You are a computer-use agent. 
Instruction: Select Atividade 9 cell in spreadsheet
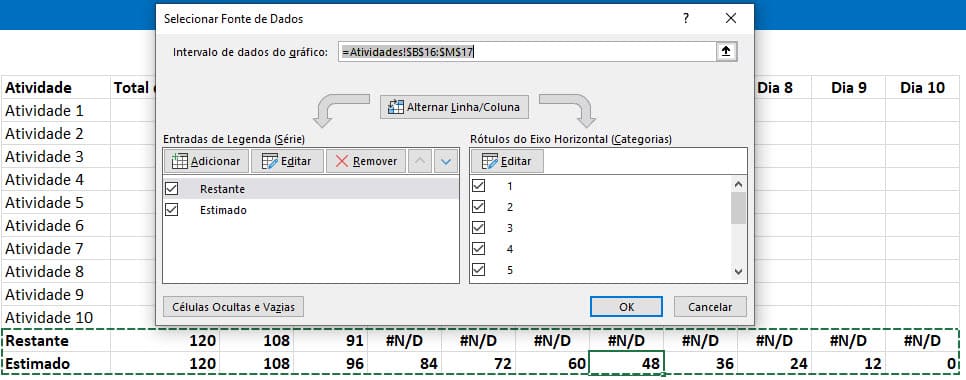(x=55, y=294)
